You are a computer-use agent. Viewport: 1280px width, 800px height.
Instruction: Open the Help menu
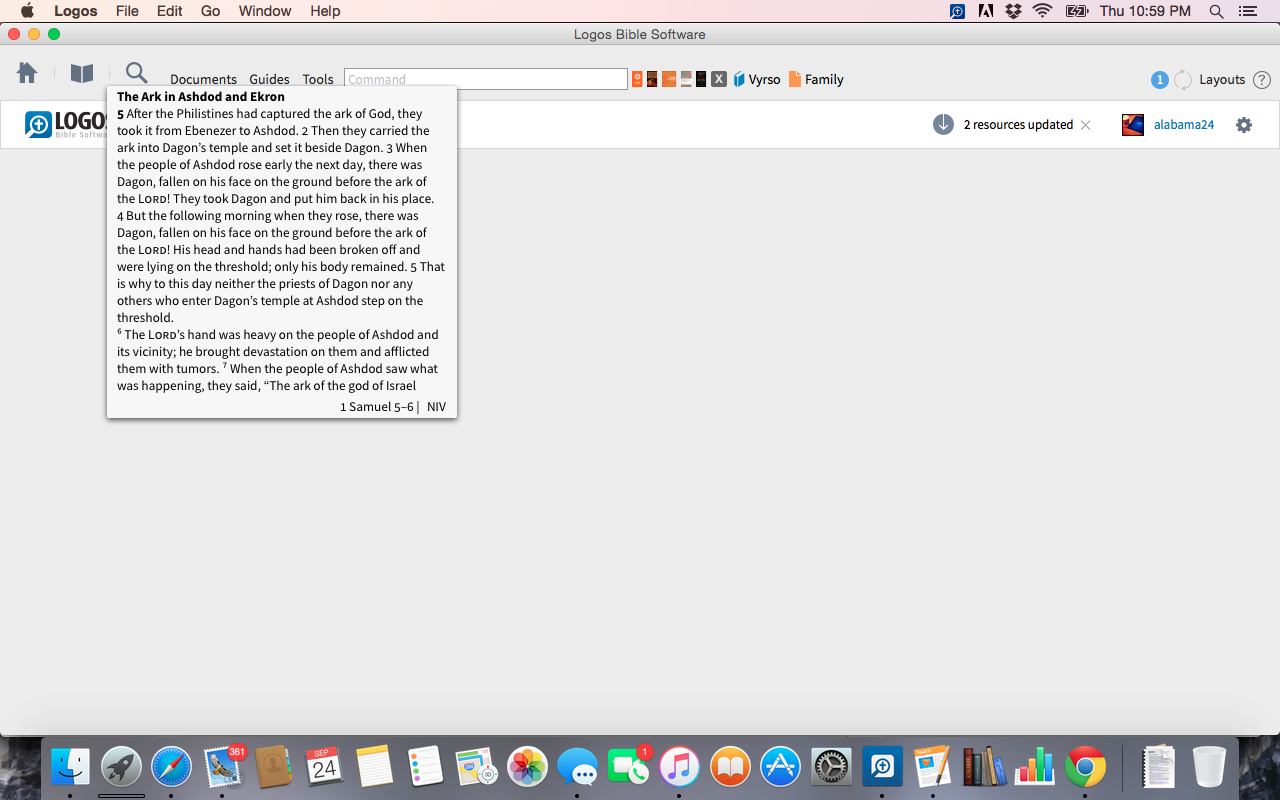325,11
